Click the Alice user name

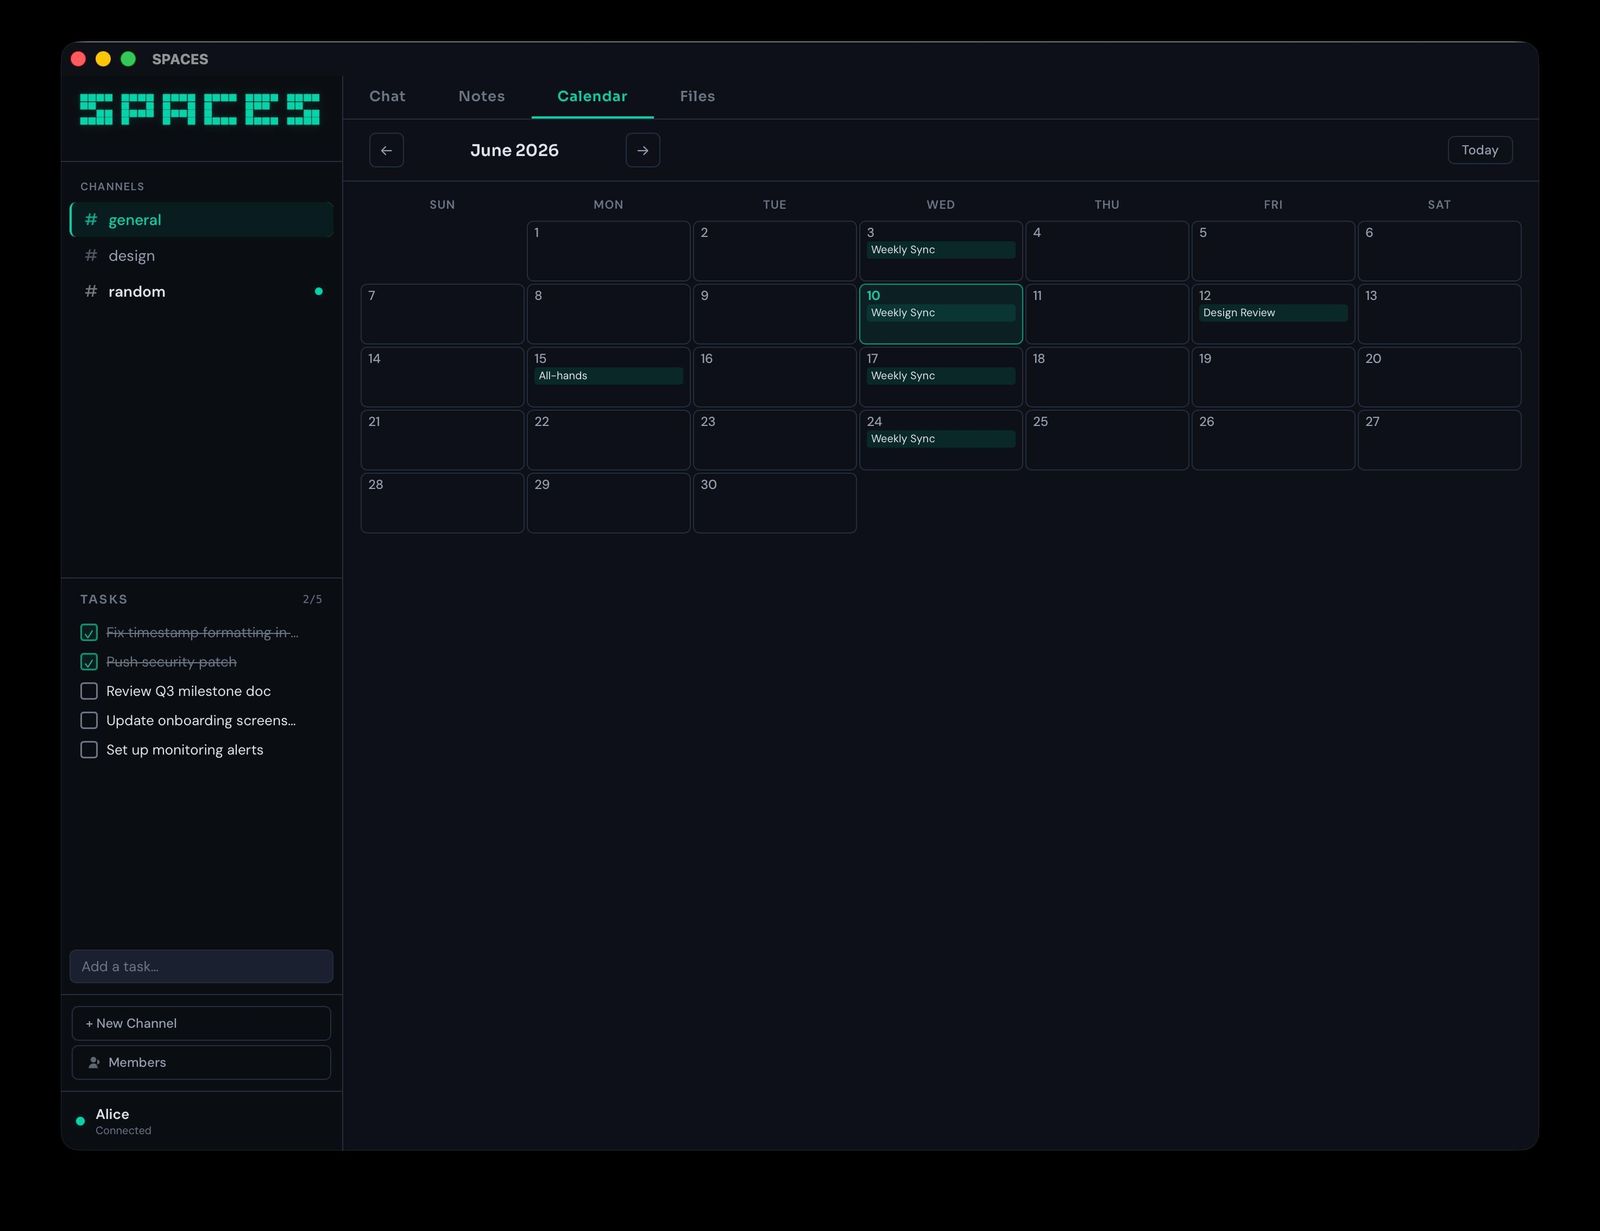click(112, 1114)
